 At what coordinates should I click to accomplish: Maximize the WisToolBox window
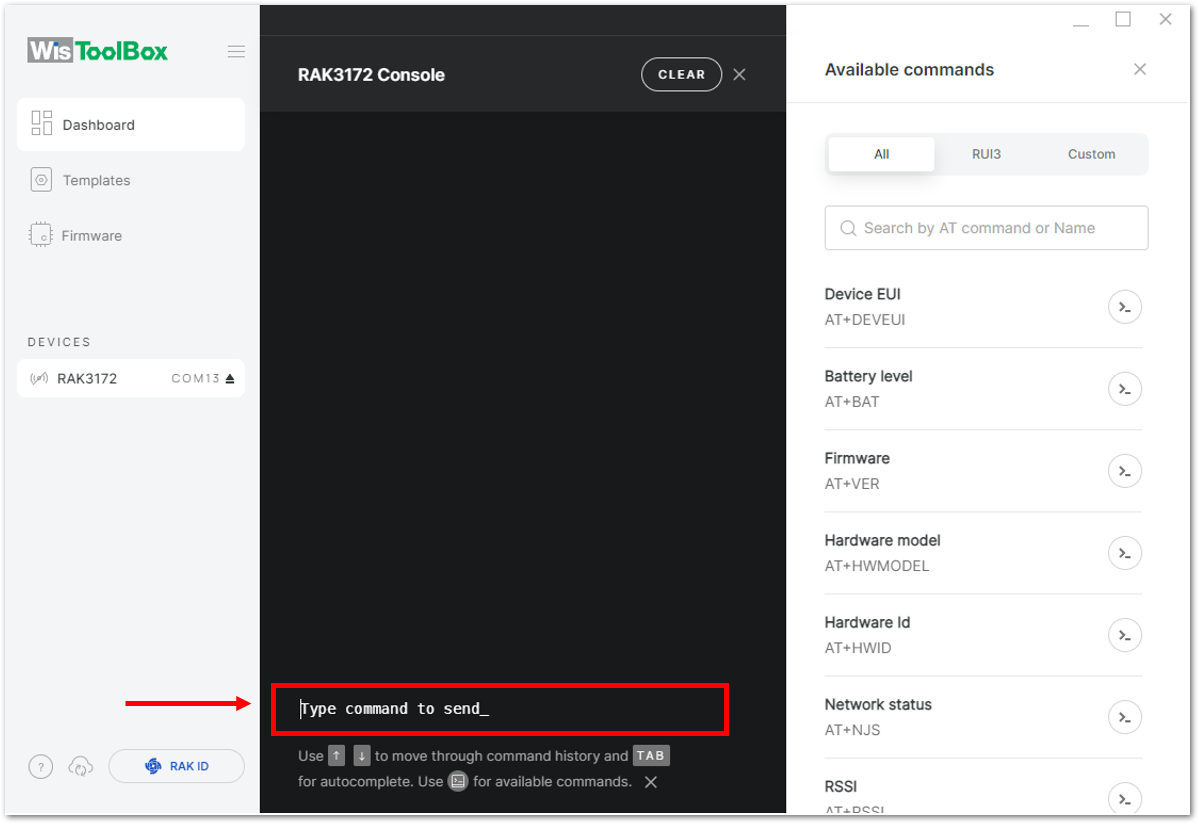pyautogui.click(x=1123, y=19)
